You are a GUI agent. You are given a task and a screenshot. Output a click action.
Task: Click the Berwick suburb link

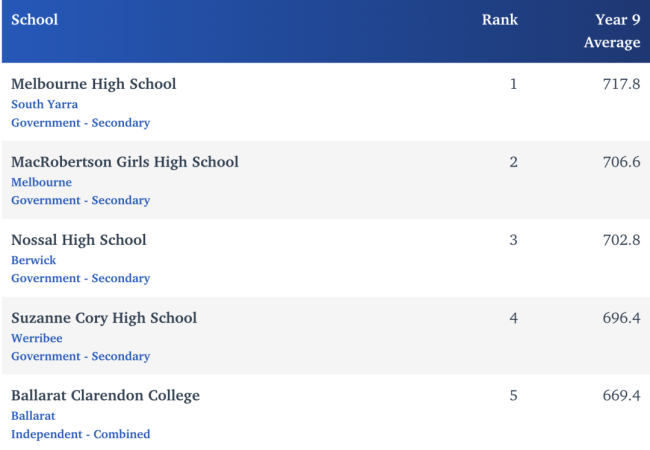point(36,260)
